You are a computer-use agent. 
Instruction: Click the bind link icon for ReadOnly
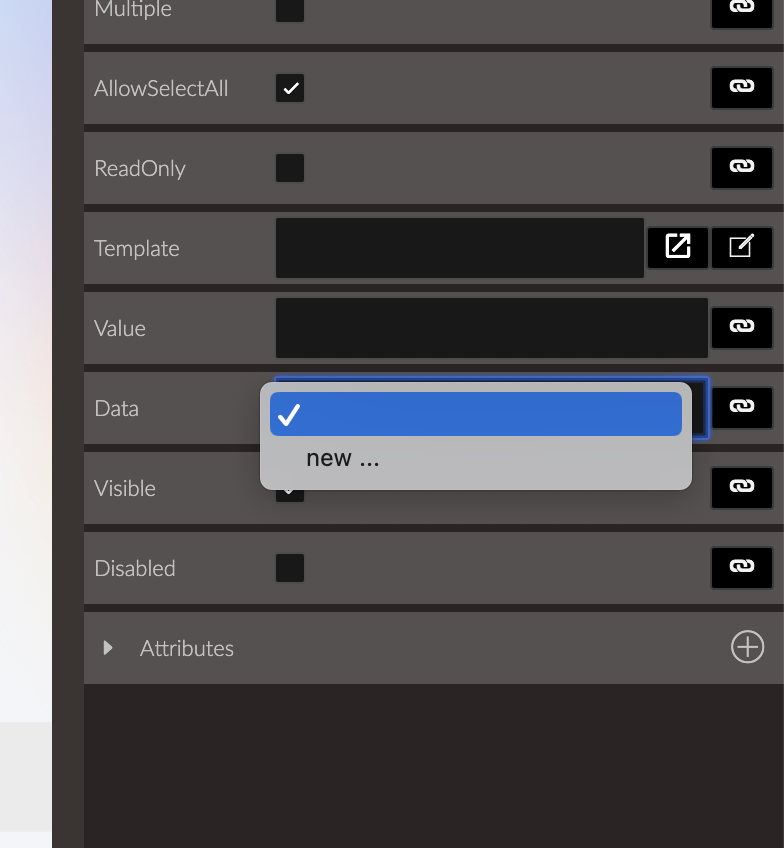pyautogui.click(x=741, y=168)
